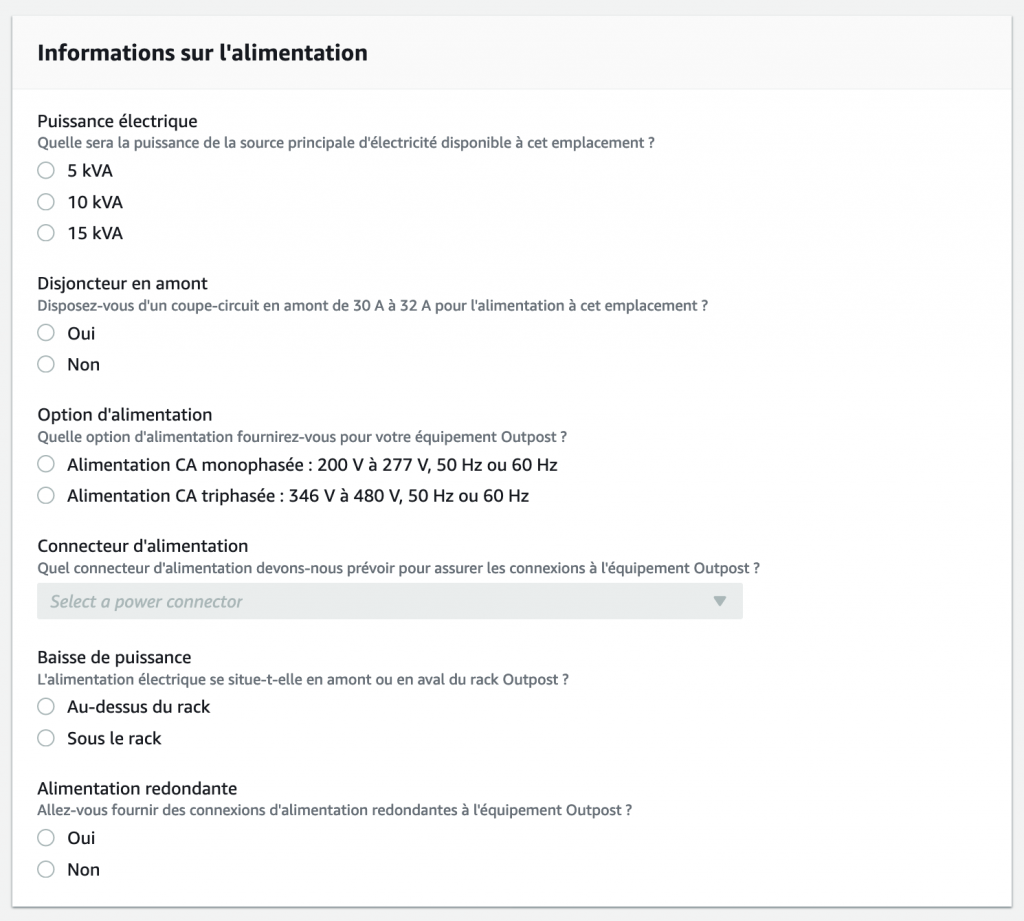Select Au-dessus du rack option
This screenshot has width=1024, height=921.
(46, 707)
